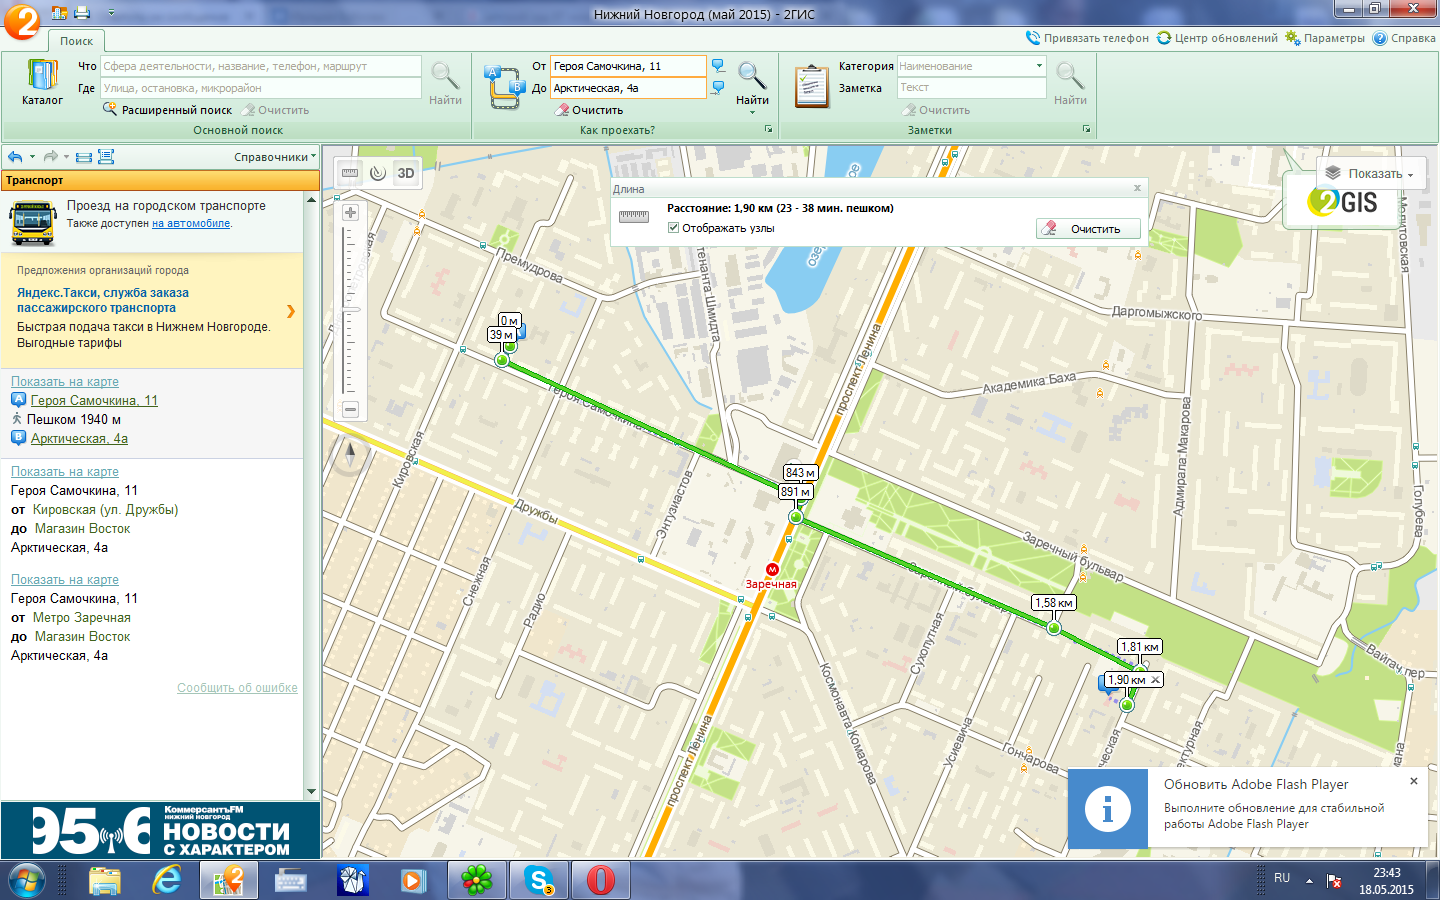Click Очистить button in the ruler panel
Viewport: 1440px width, 900px height.
tap(1088, 229)
